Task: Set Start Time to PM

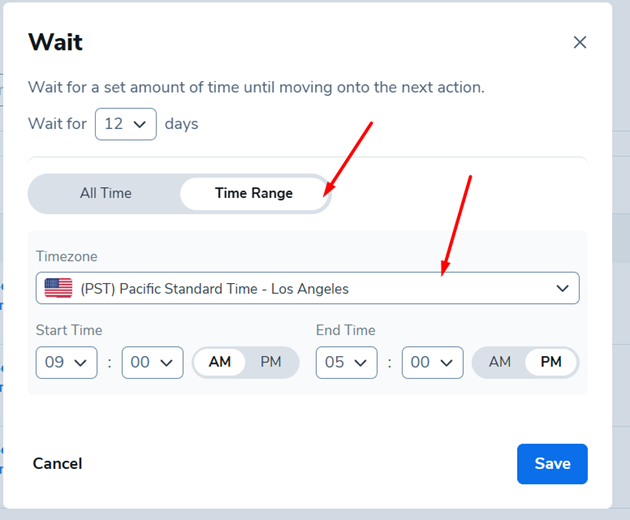Action: 271,362
